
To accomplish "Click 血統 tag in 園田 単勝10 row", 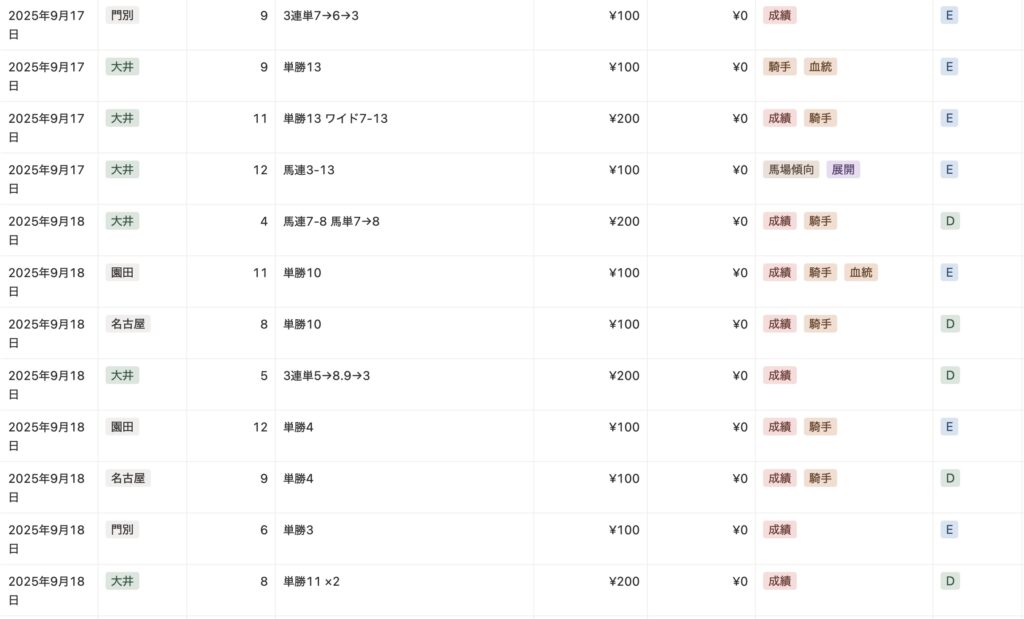I will [861, 273].
